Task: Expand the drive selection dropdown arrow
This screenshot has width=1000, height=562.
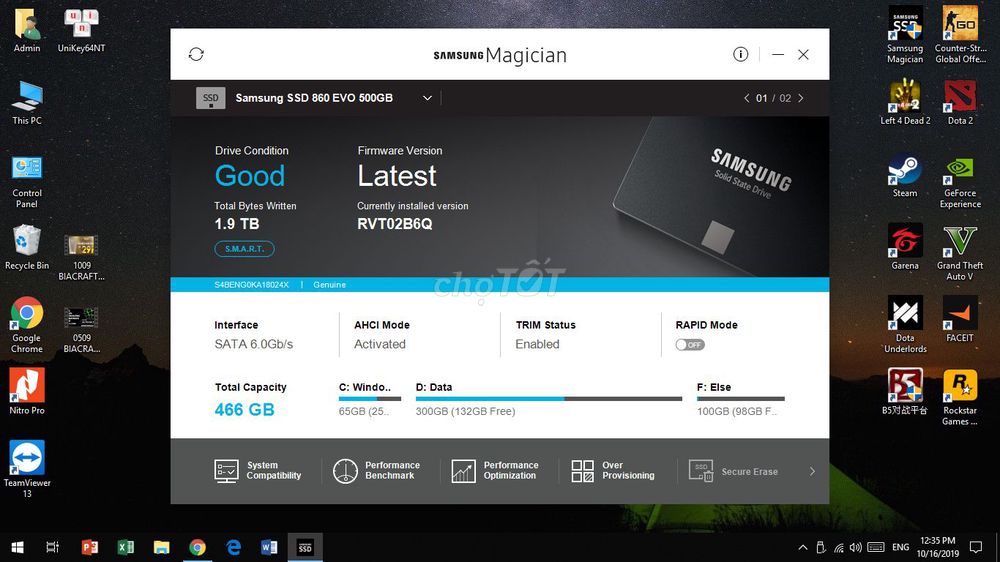Action: 427,98
